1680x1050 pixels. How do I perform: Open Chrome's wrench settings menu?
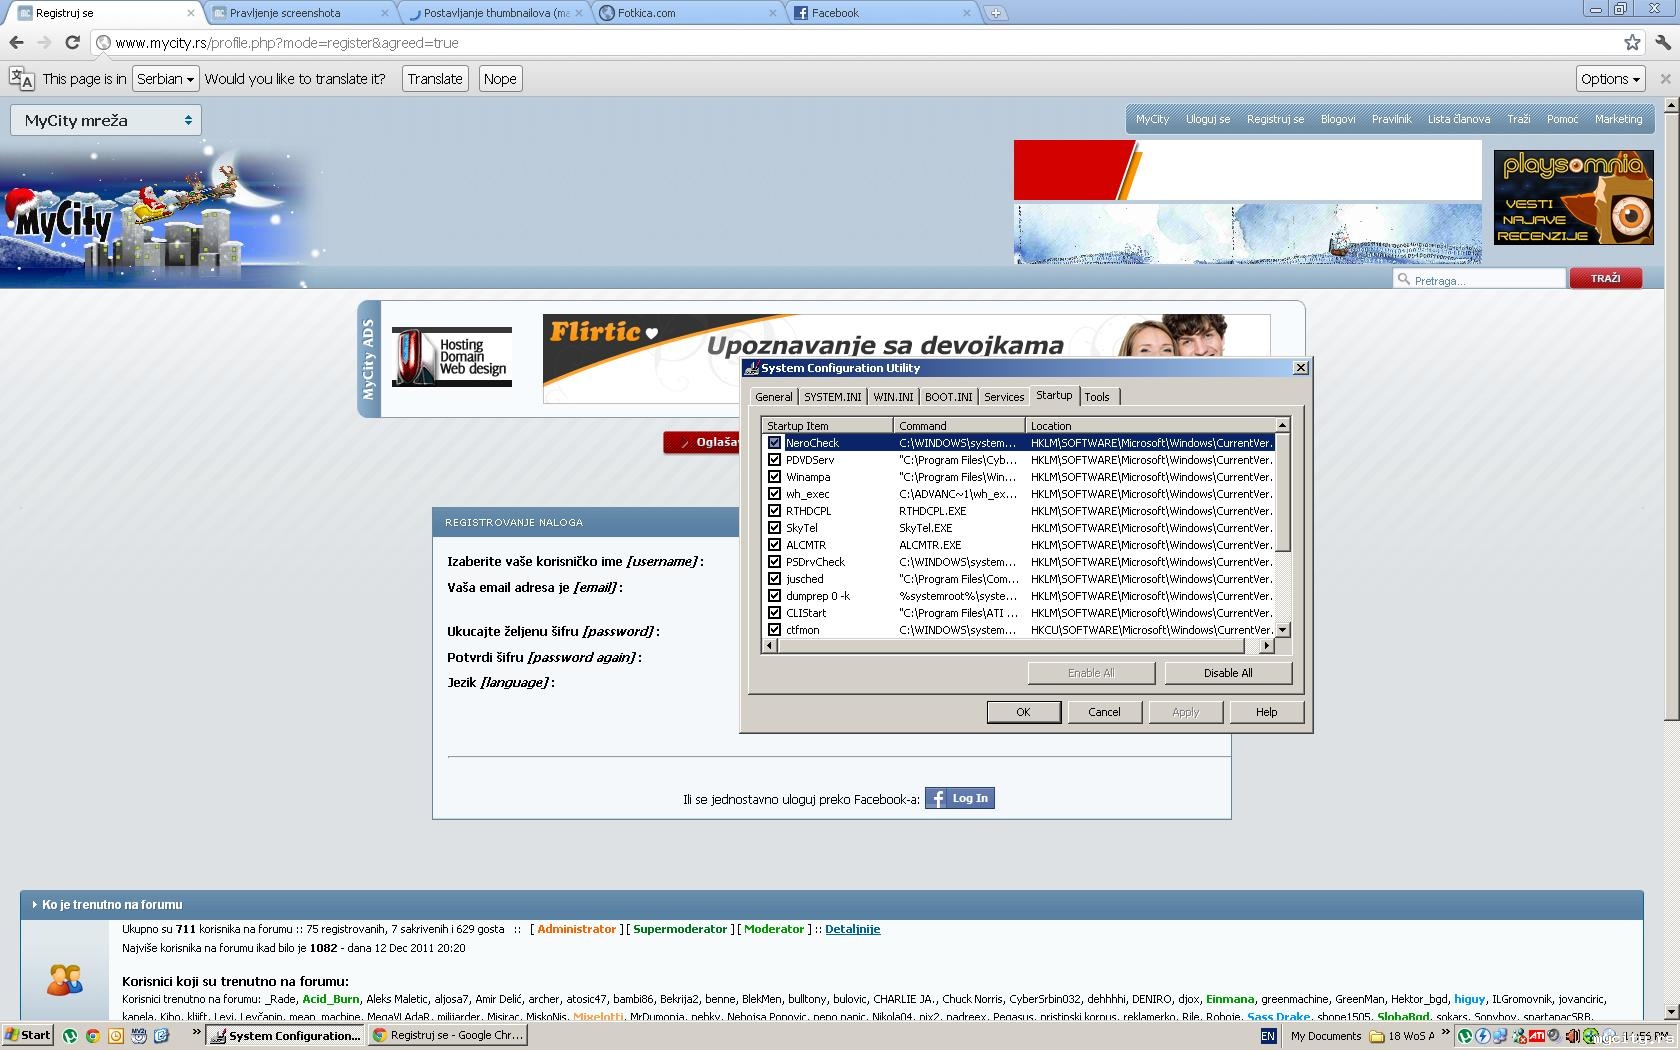click(x=1663, y=43)
